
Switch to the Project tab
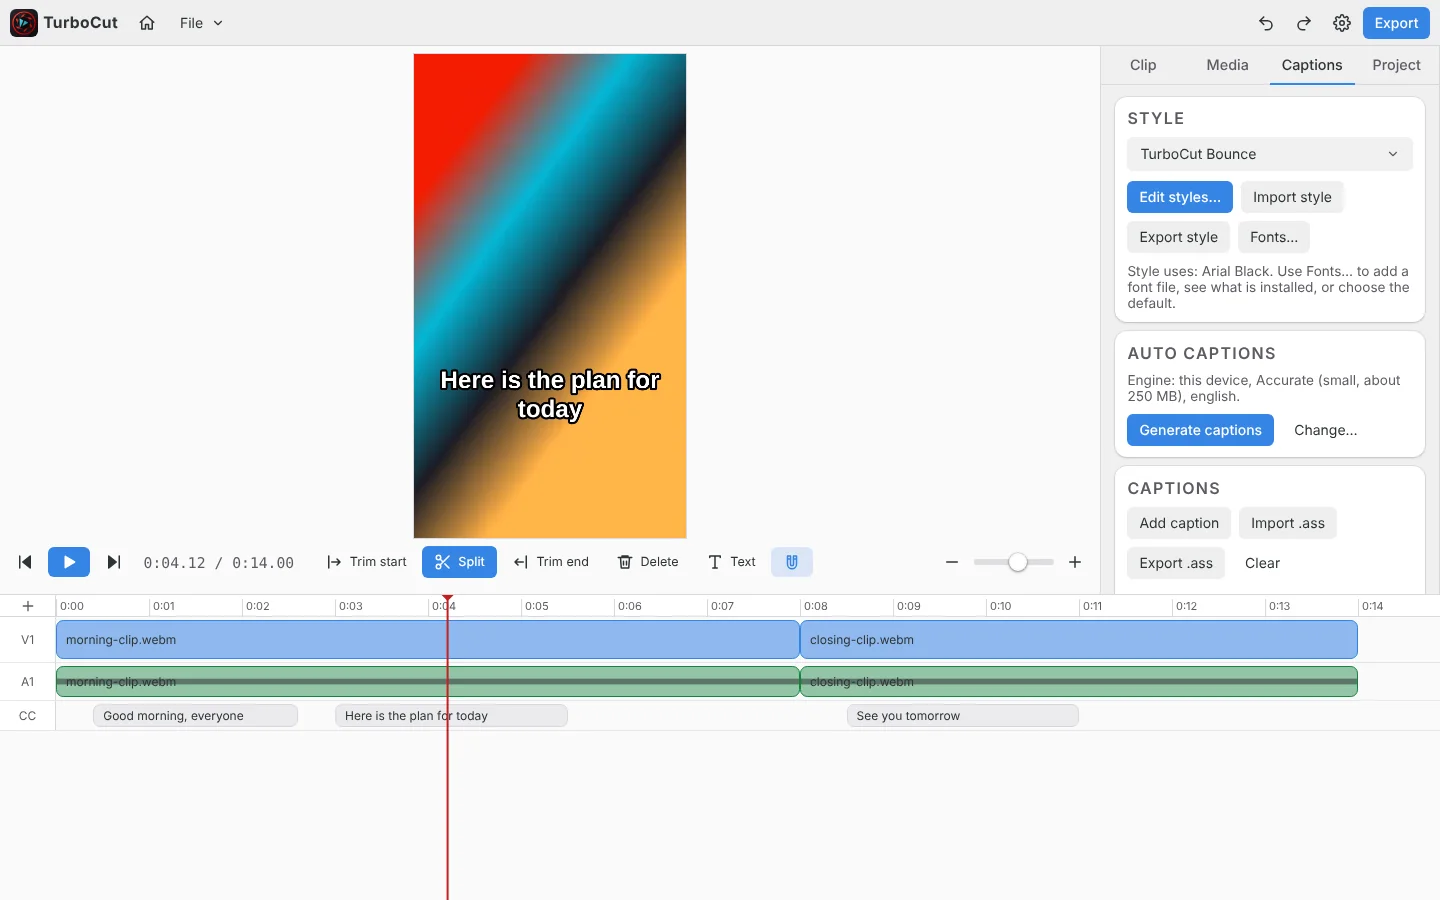(1396, 65)
